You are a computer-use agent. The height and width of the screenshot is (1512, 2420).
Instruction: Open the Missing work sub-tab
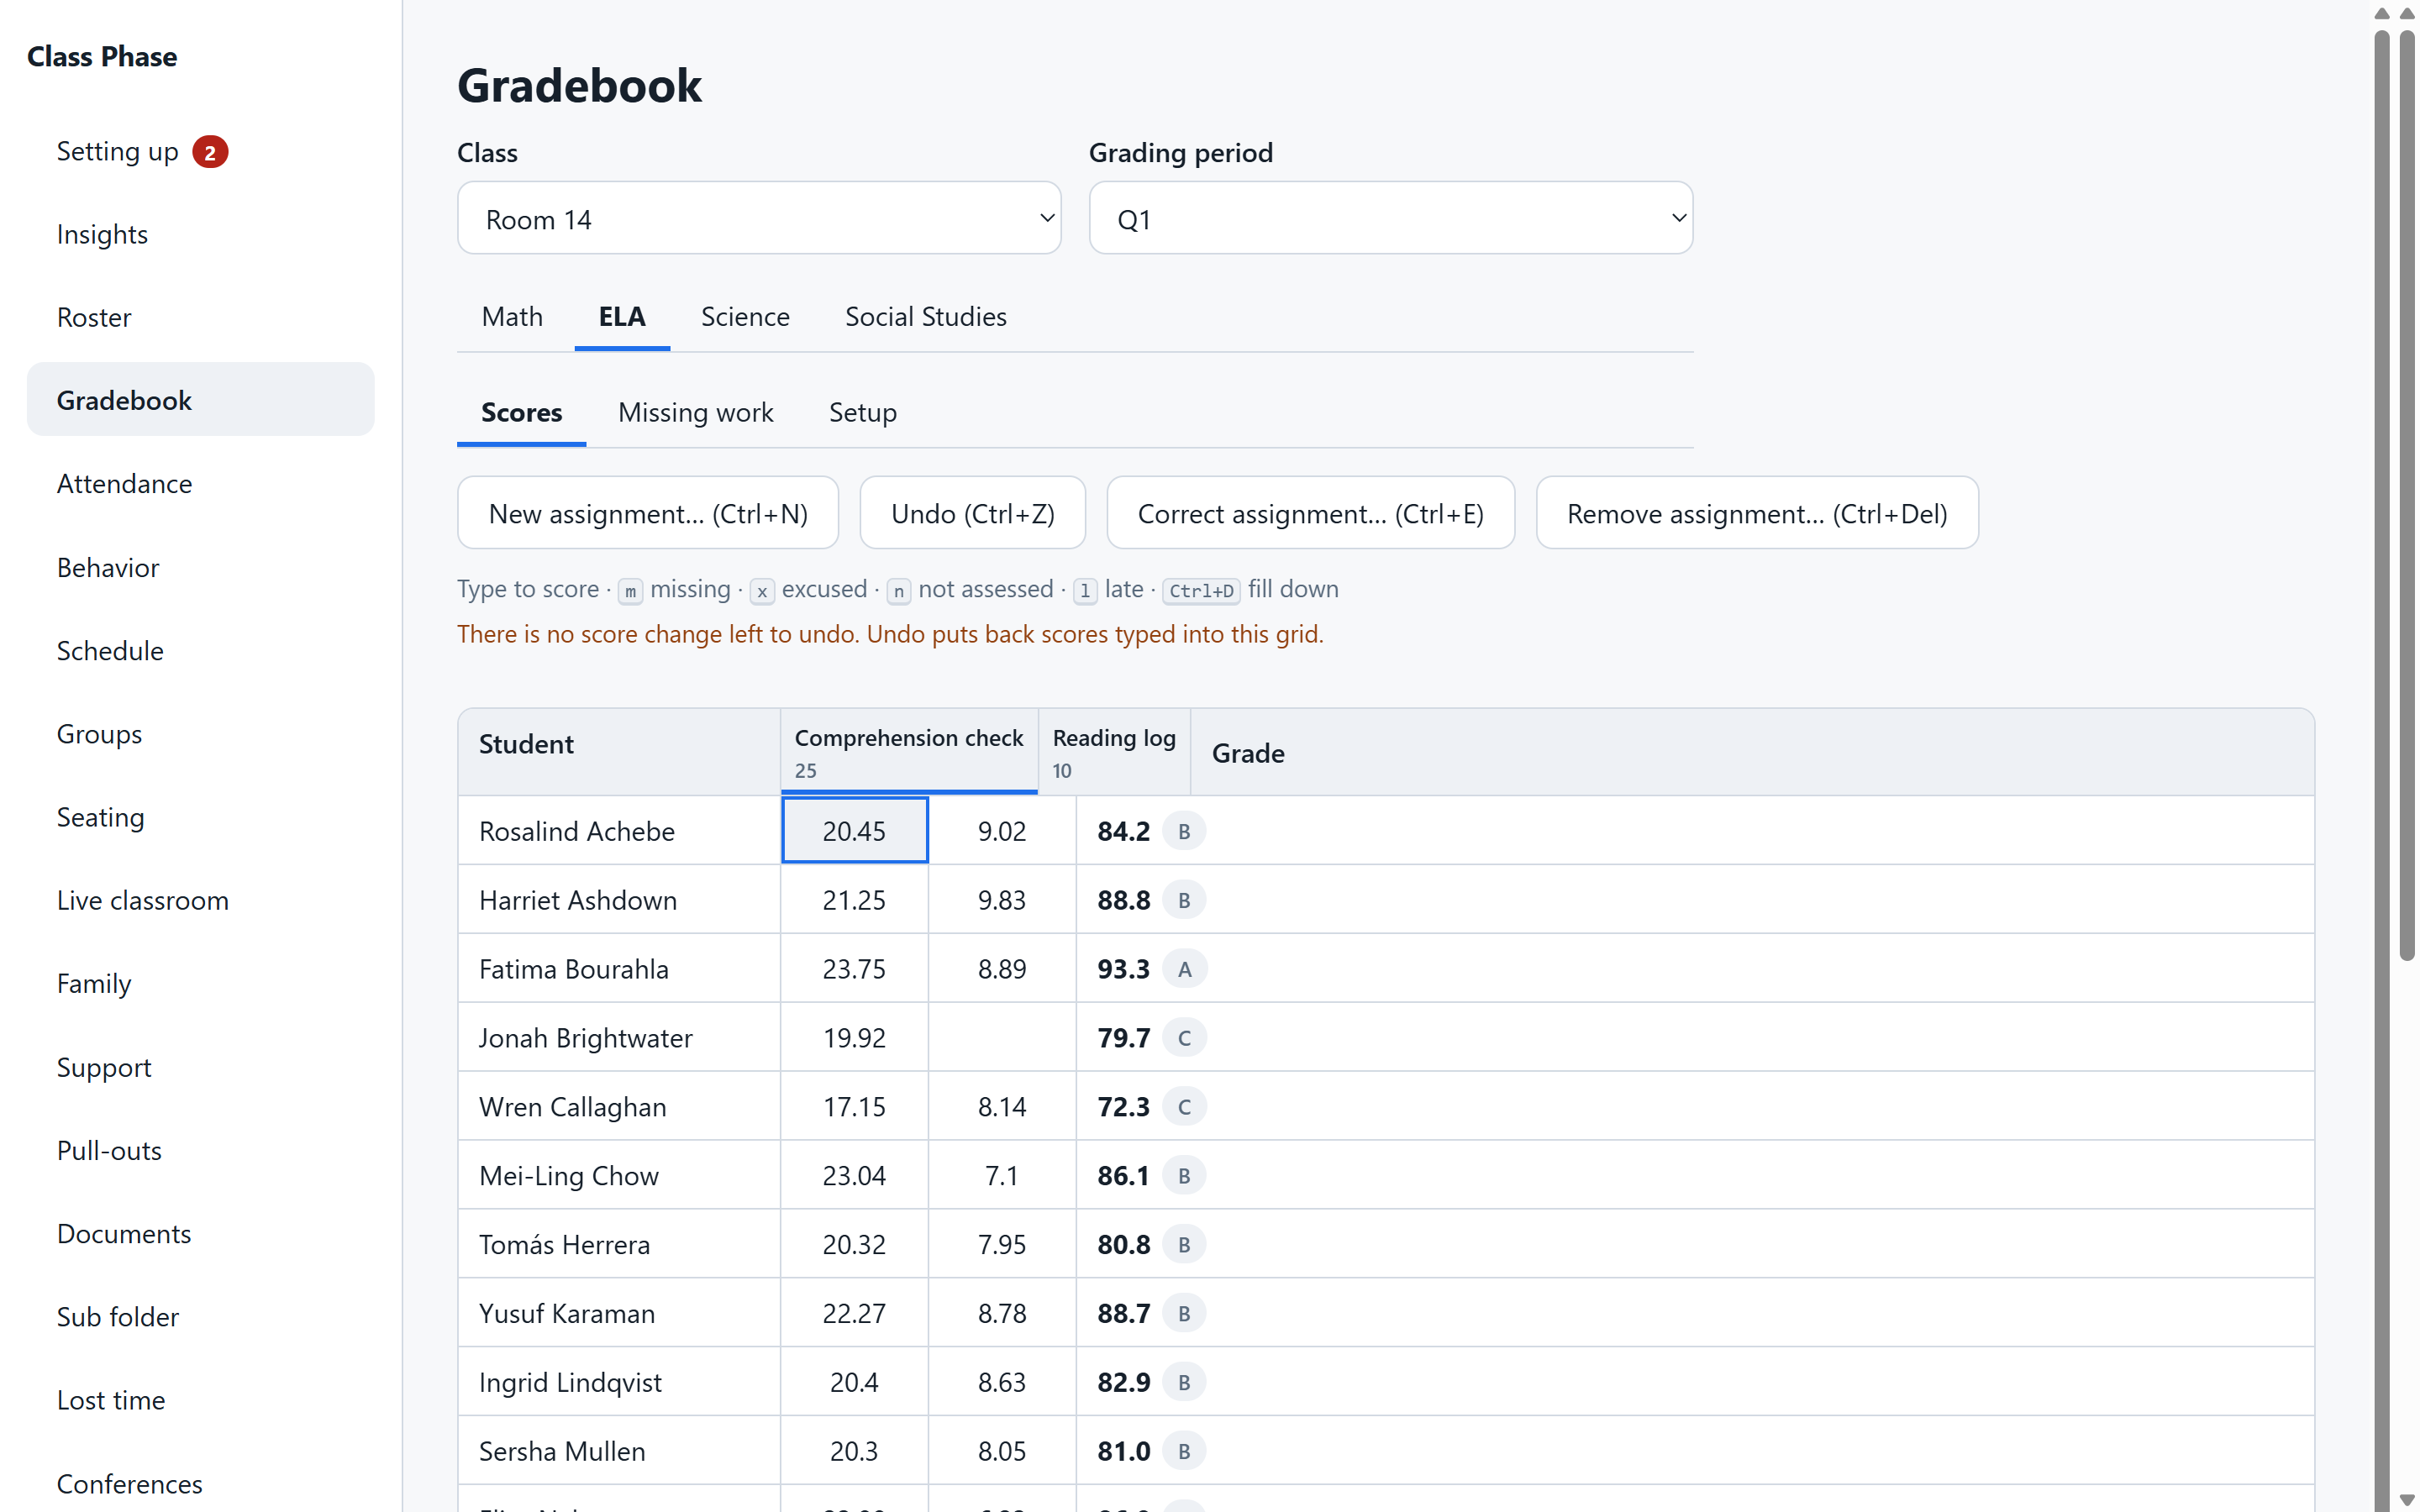pyautogui.click(x=695, y=413)
